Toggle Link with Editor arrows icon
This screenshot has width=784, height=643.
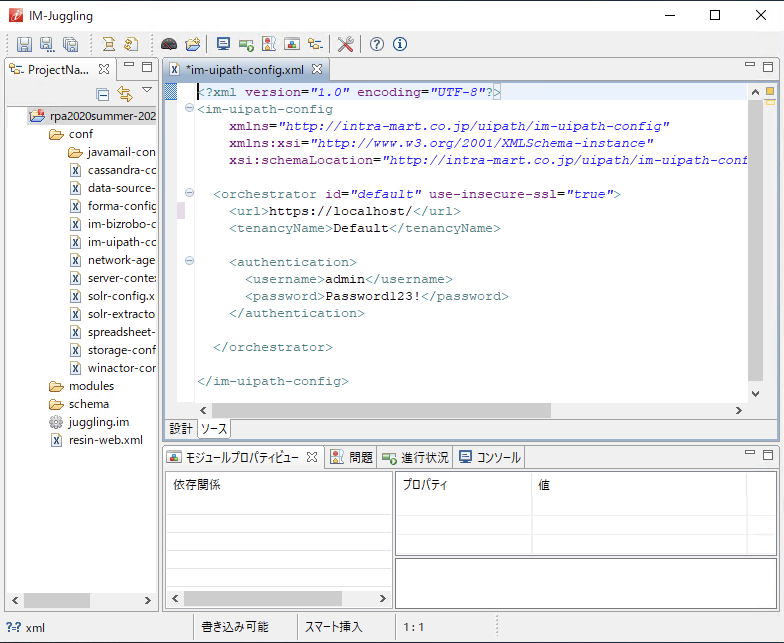pos(125,94)
